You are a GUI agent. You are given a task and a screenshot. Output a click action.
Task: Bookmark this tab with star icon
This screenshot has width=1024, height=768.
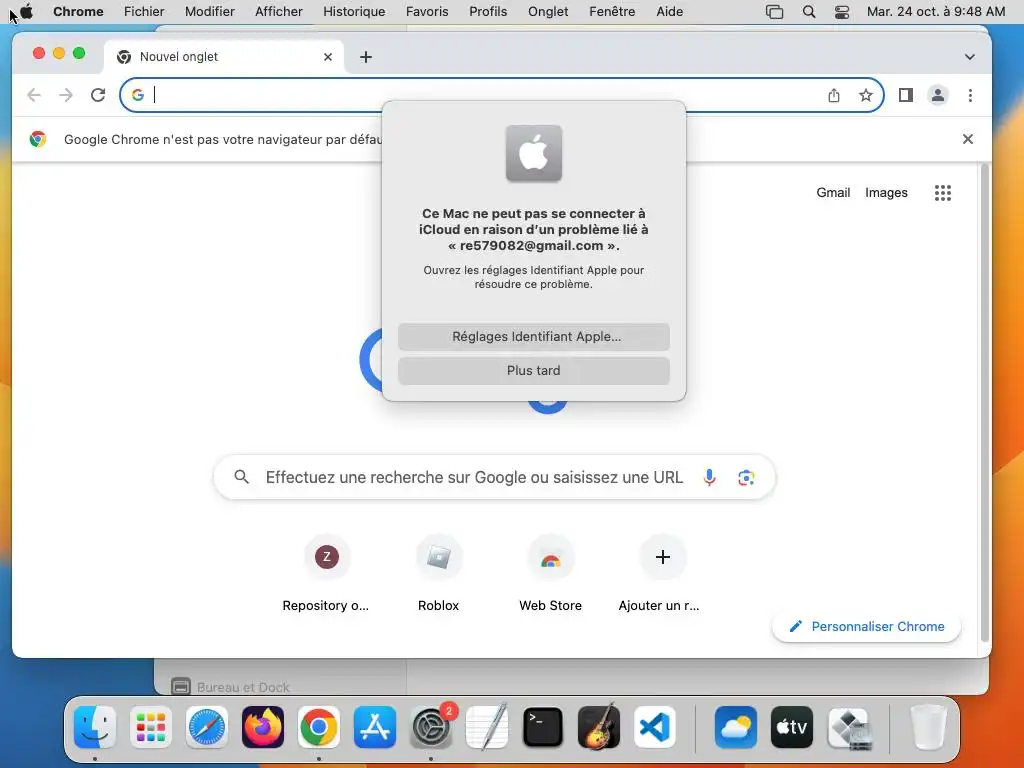(x=866, y=95)
